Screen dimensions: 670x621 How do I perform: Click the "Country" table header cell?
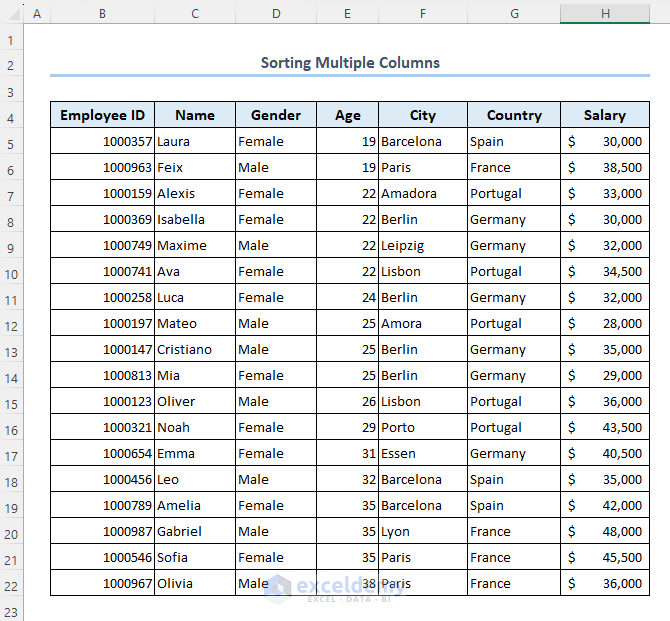[513, 115]
